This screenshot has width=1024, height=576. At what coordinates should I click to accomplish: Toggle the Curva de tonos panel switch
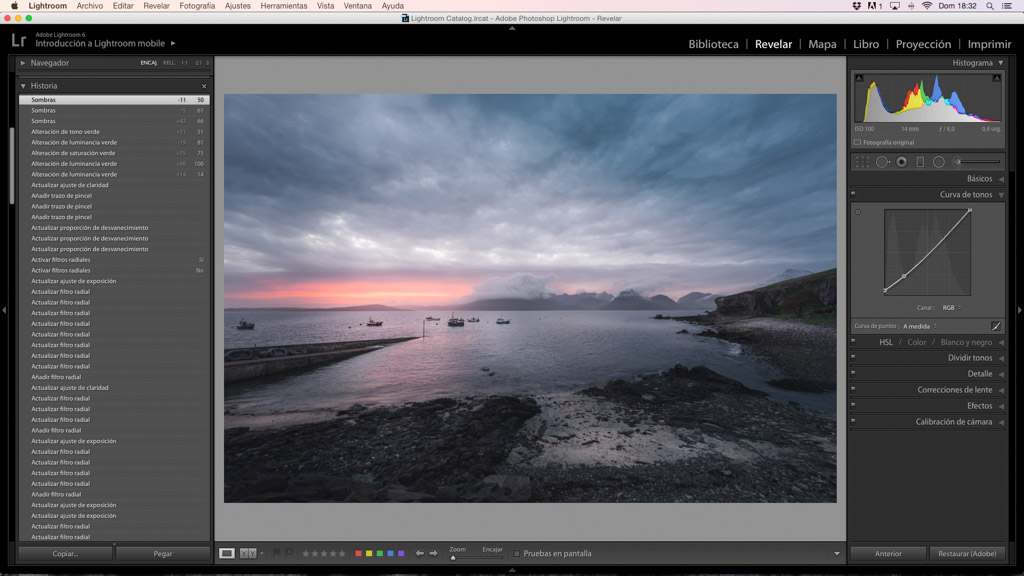coord(853,194)
